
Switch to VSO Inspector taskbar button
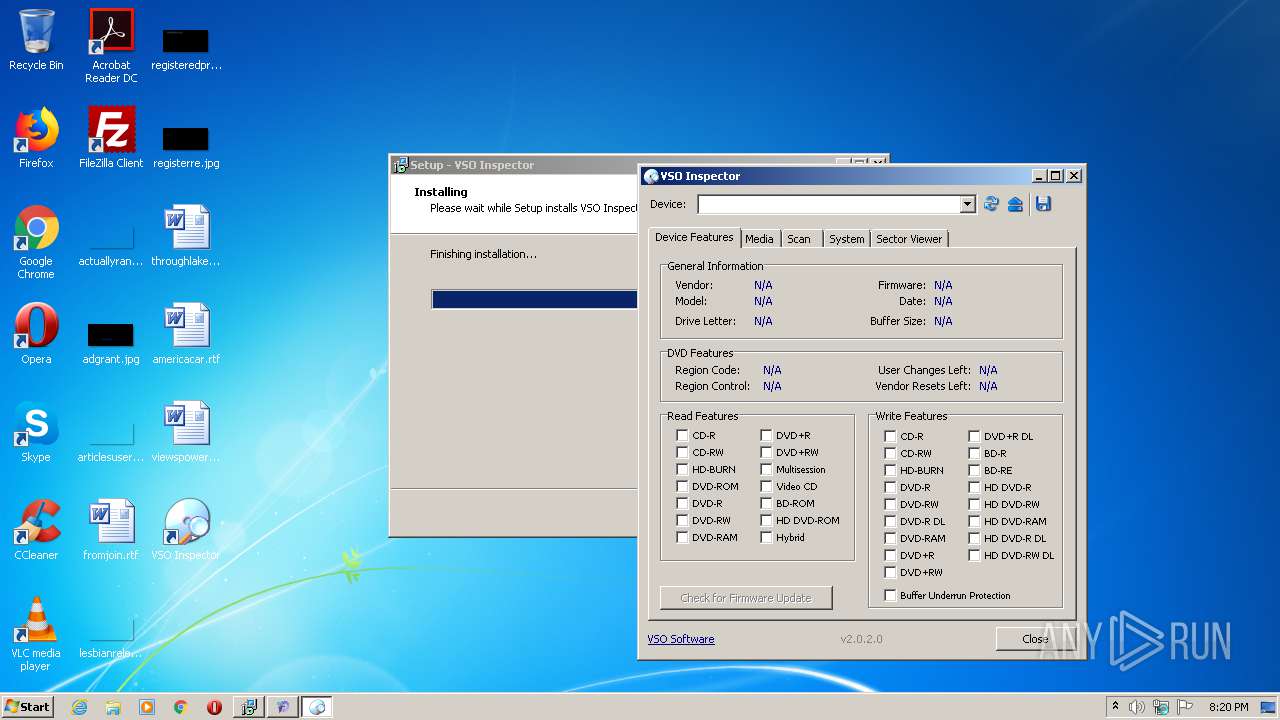click(317, 707)
